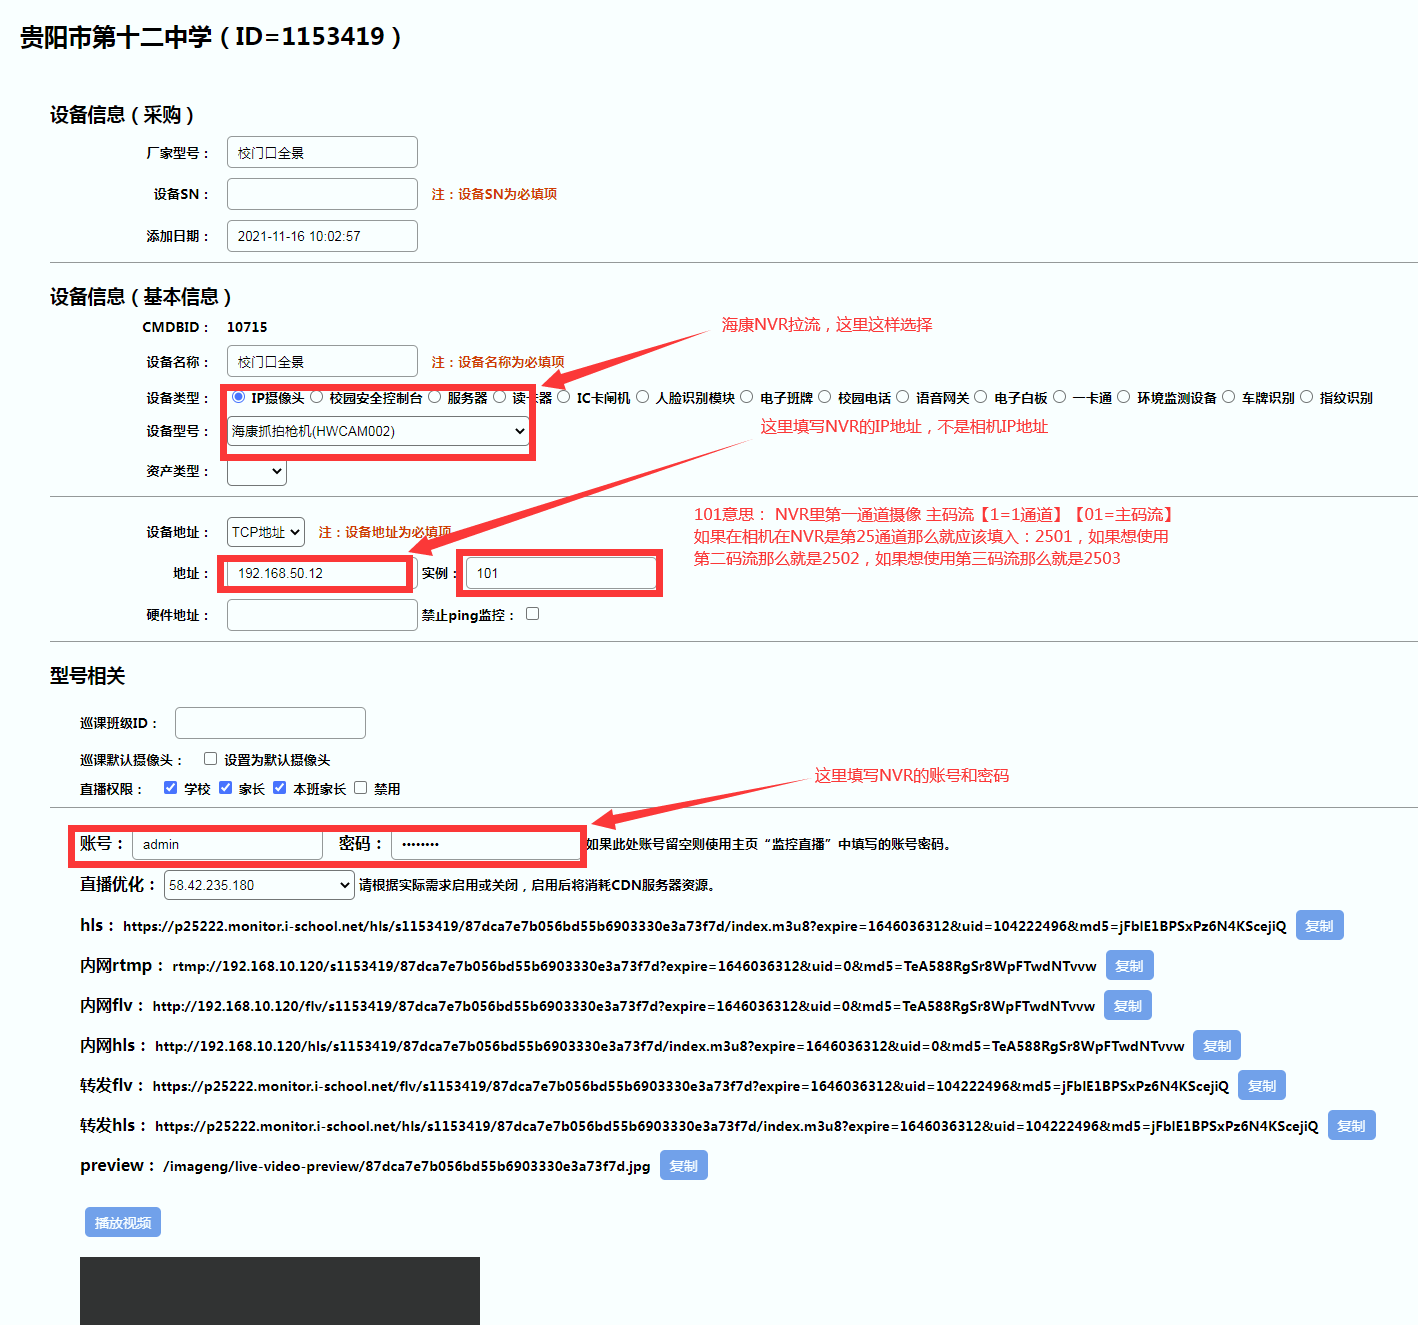Image resolution: width=1418 pixels, height=1325 pixels.
Task: Copy the preview image path
Action: point(683,1166)
